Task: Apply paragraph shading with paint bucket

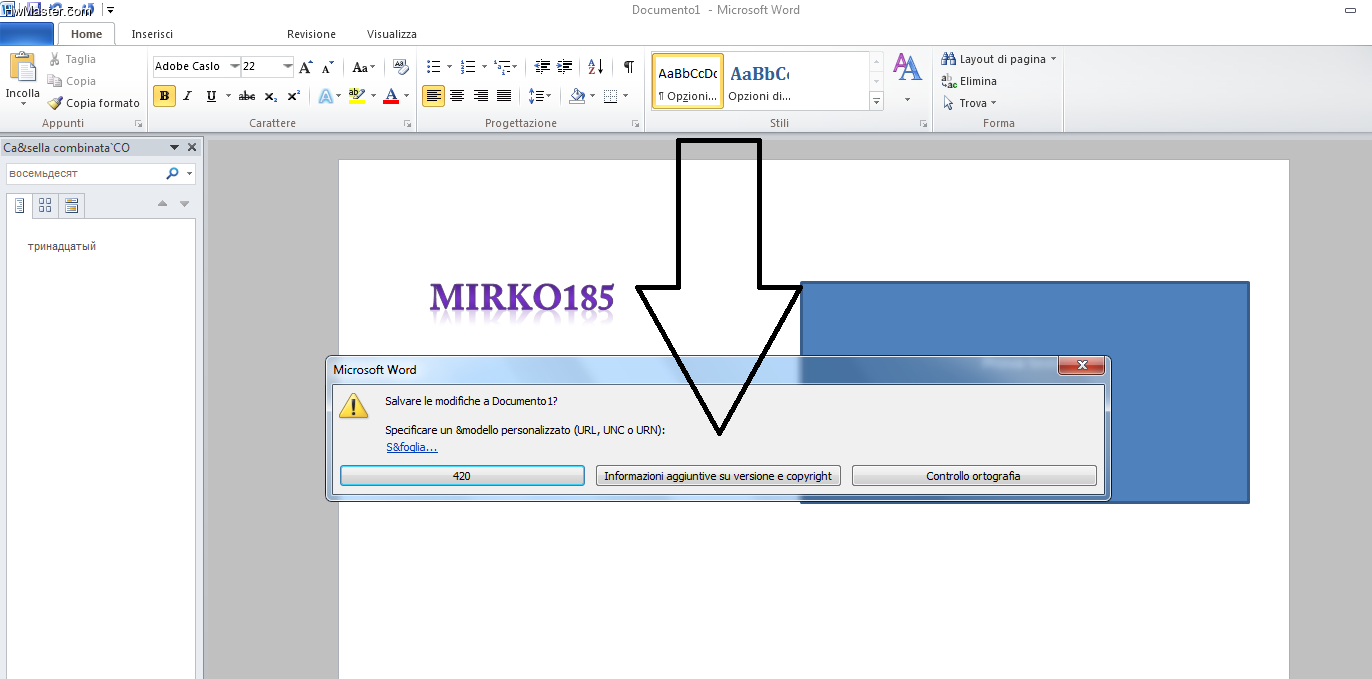Action: coord(576,96)
